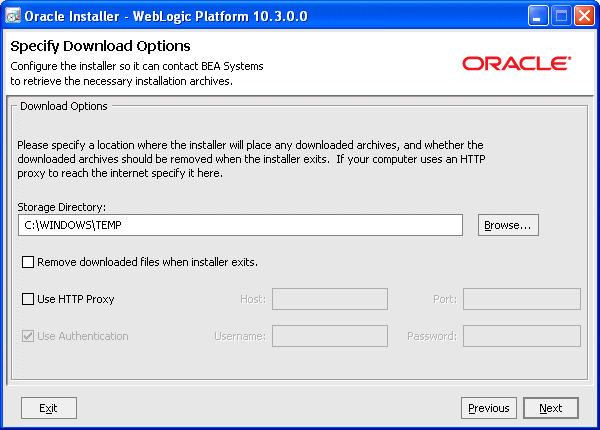This screenshot has width=600, height=430.
Task: Click the 'Username:' label
Action: coord(240,336)
